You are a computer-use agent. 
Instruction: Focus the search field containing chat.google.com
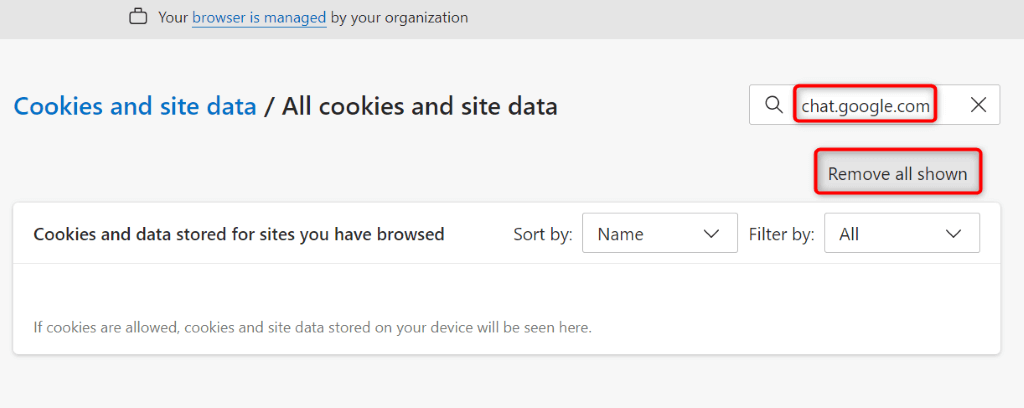click(865, 105)
